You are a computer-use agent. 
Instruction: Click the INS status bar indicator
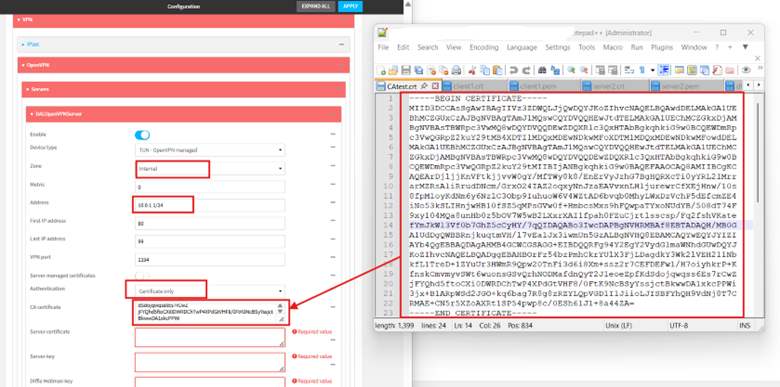pyautogui.click(x=745, y=325)
